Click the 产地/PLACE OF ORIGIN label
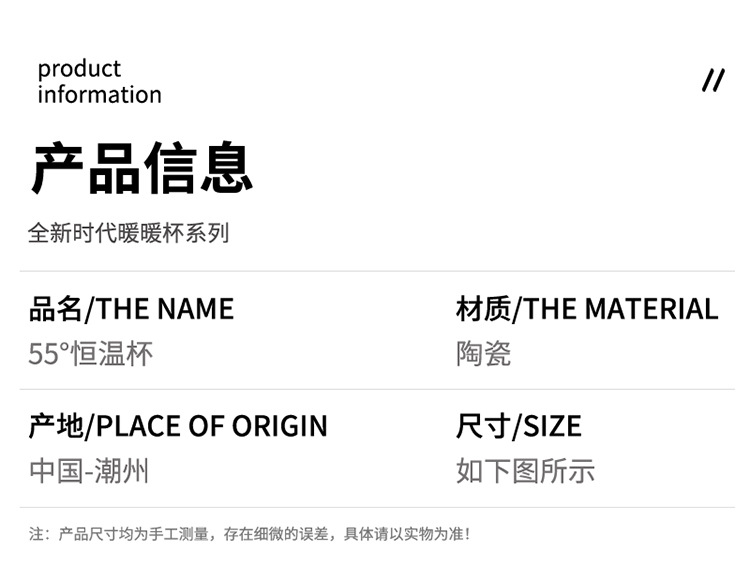Image resolution: width=750 pixels, height=562 pixels. pos(178,426)
